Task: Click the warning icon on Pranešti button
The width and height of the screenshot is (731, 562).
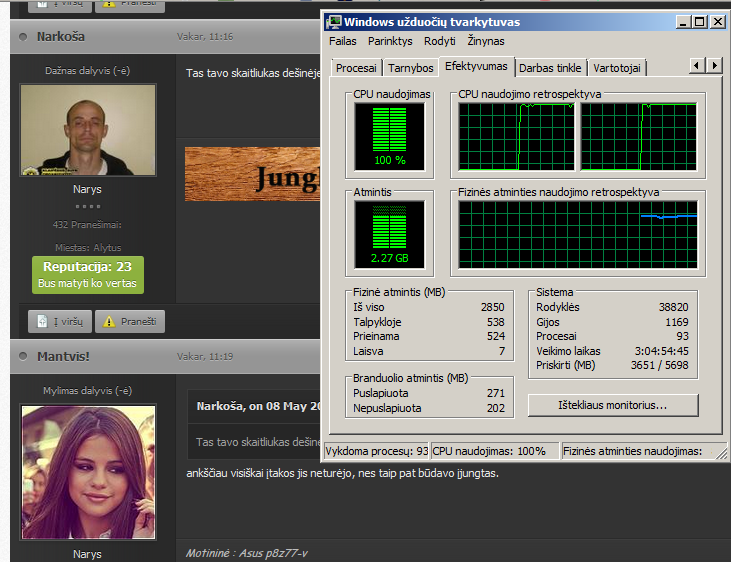Action: point(109,321)
